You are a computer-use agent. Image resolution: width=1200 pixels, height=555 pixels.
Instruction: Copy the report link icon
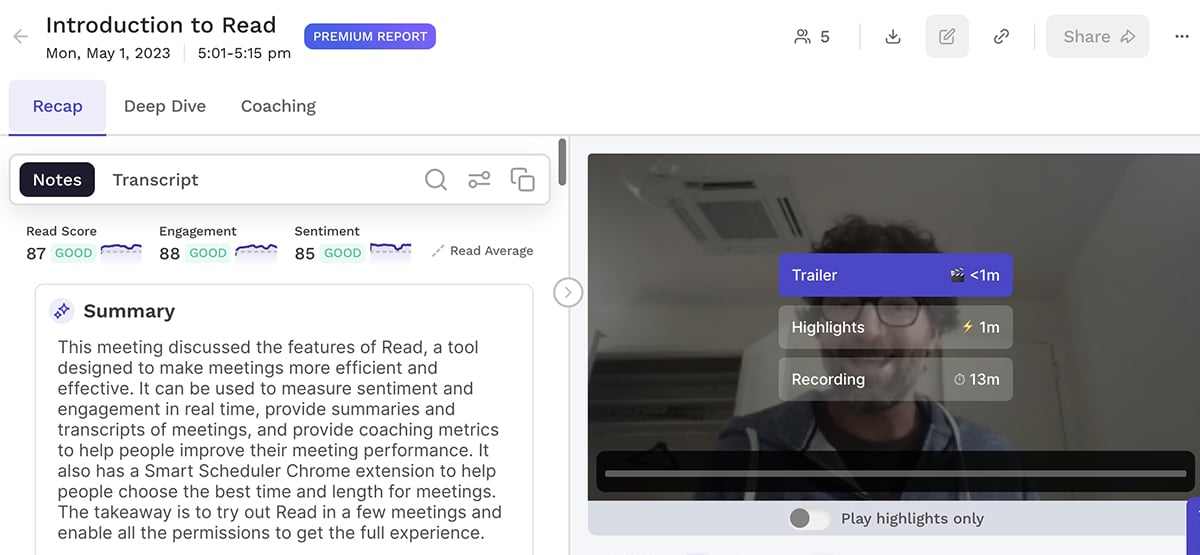(1001, 37)
